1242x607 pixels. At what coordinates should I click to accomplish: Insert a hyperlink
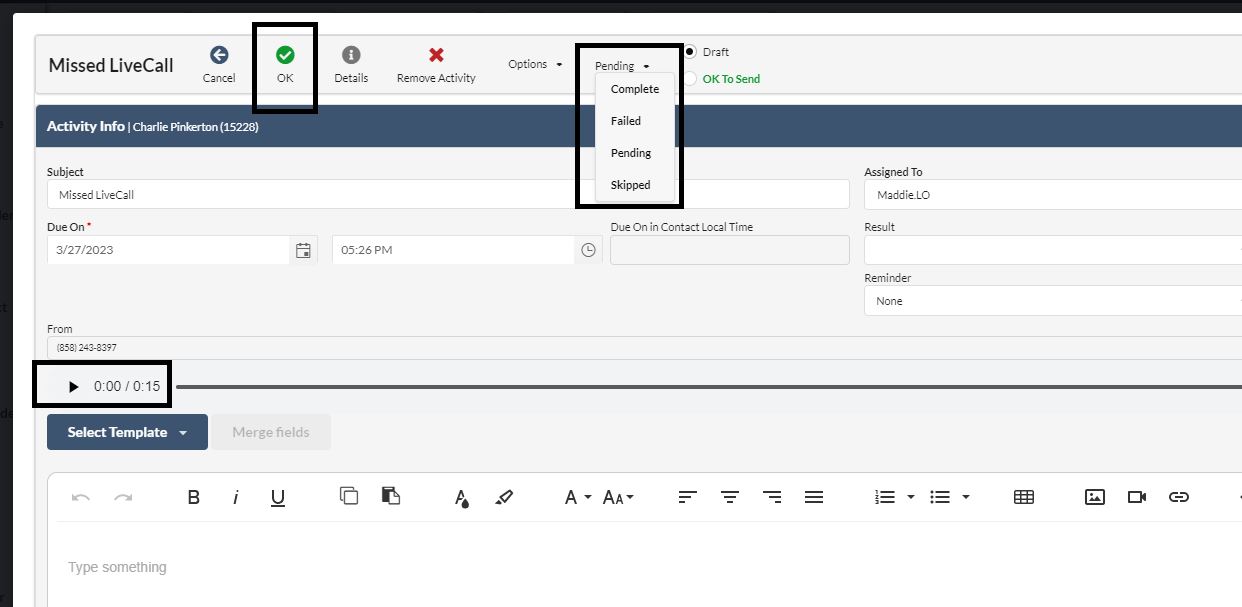(1179, 496)
